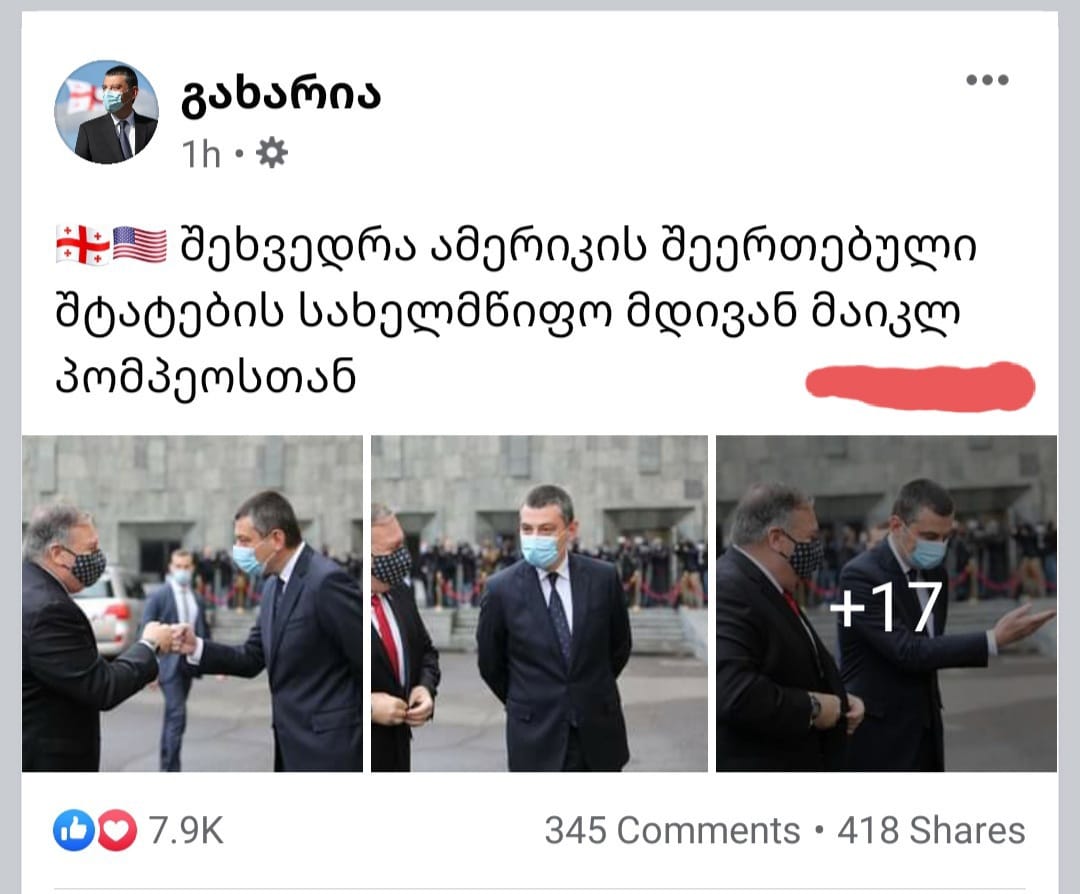Open the გახარია profile name link
1080x894 pixels.
coord(281,94)
